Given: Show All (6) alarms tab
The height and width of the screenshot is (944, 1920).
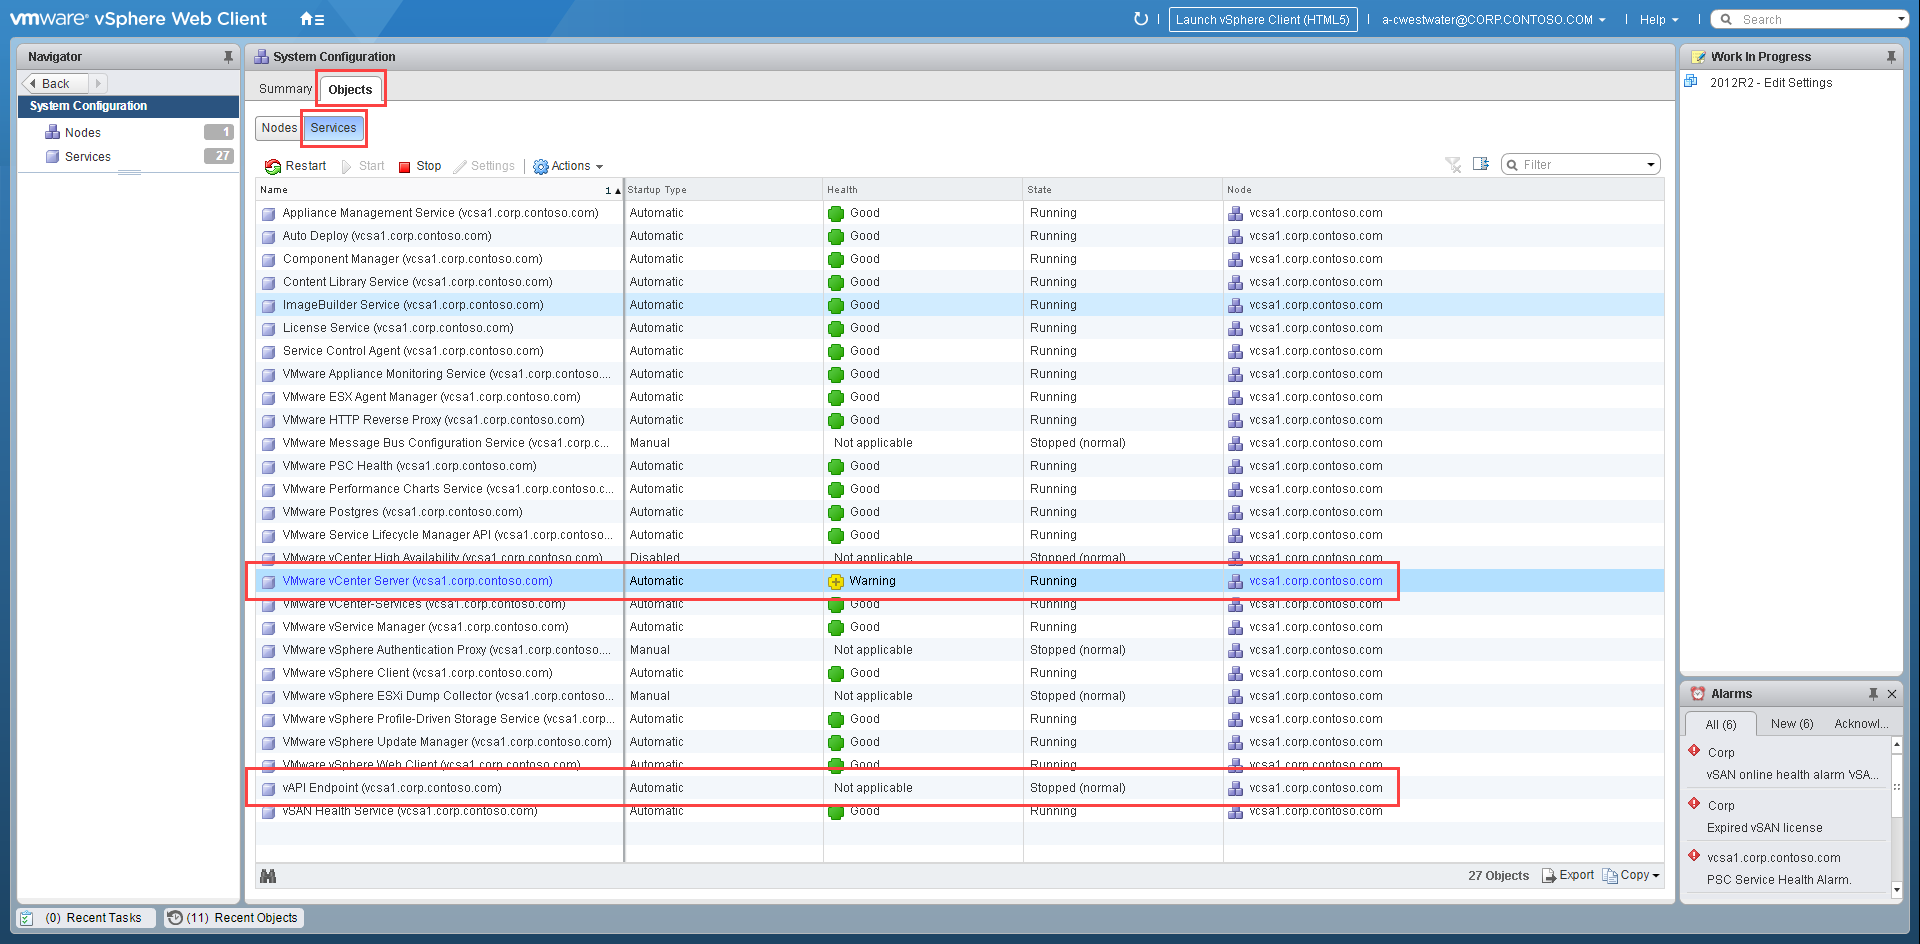Looking at the screenshot, I should pos(1721,724).
